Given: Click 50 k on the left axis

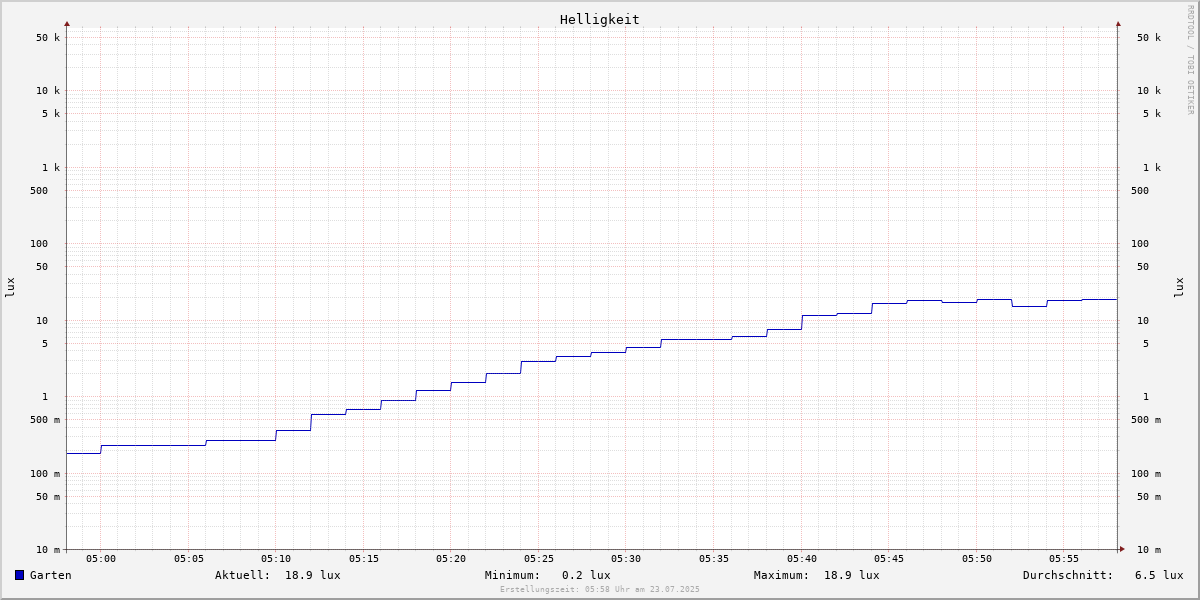Looking at the screenshot, I should pyautogui.click(x=48, y=38).
